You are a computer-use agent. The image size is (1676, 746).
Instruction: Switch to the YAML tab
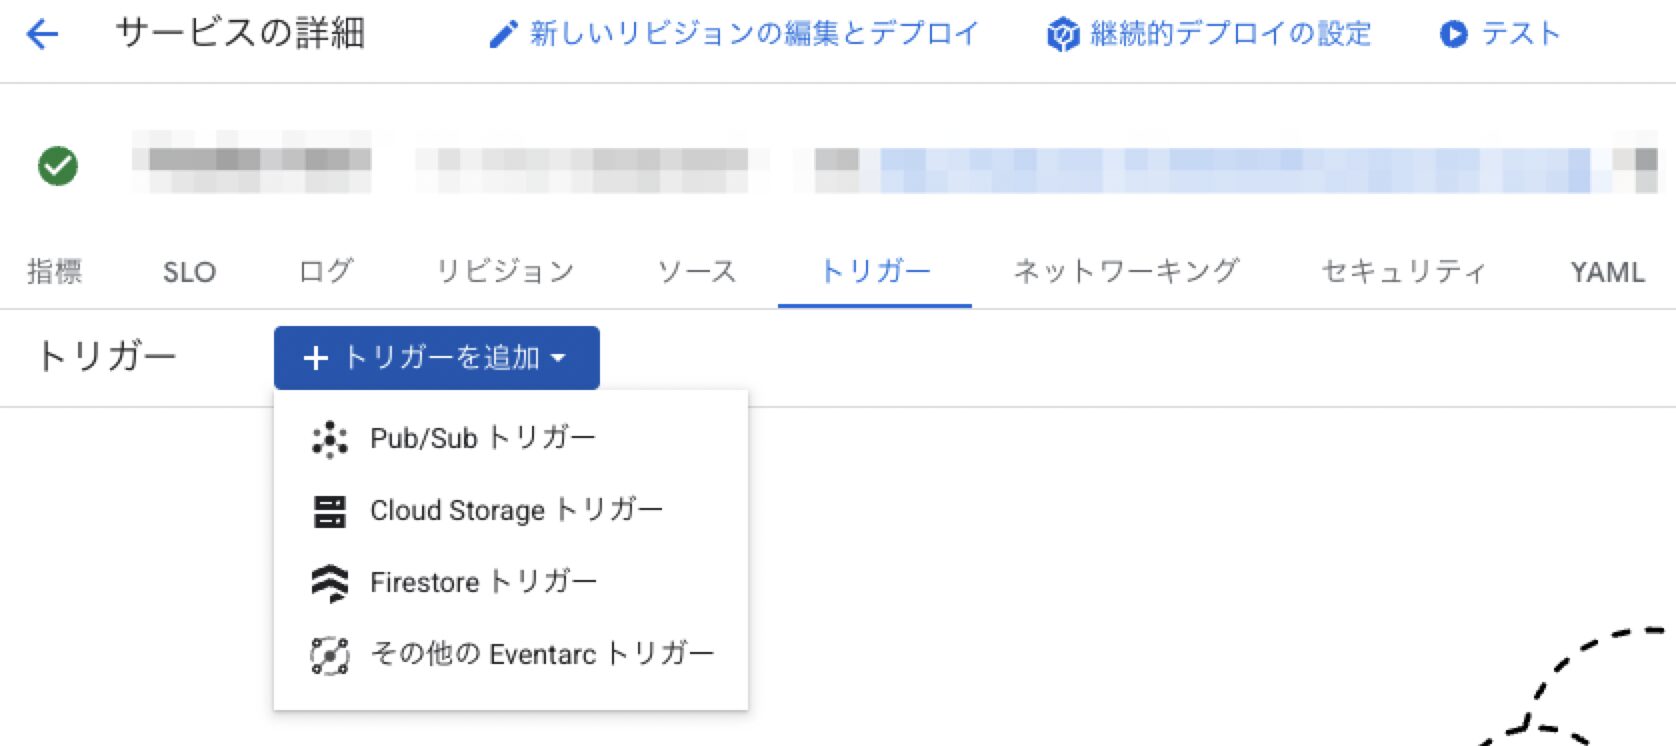[1607, 271]
